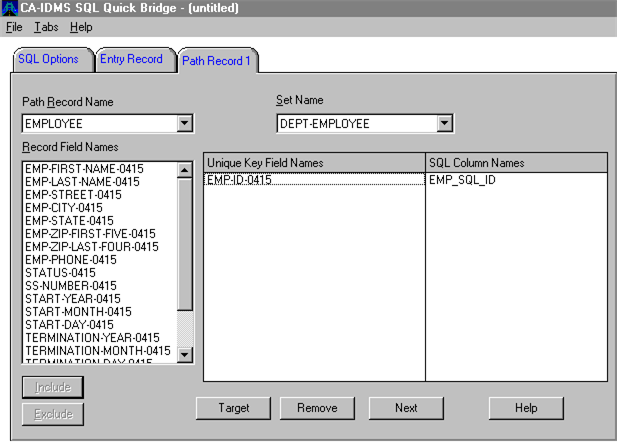Viewport: 617px width, 442px height.
Task: Select START-YEAR-0415 in the field list
Action: tap(73, 299)
